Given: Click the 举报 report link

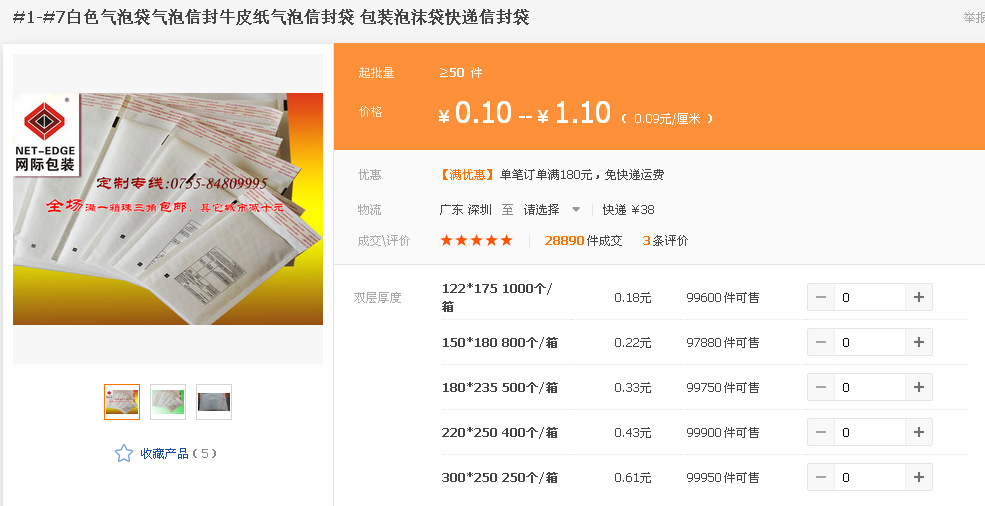Looking at the screenshot, I should [974, 18].
